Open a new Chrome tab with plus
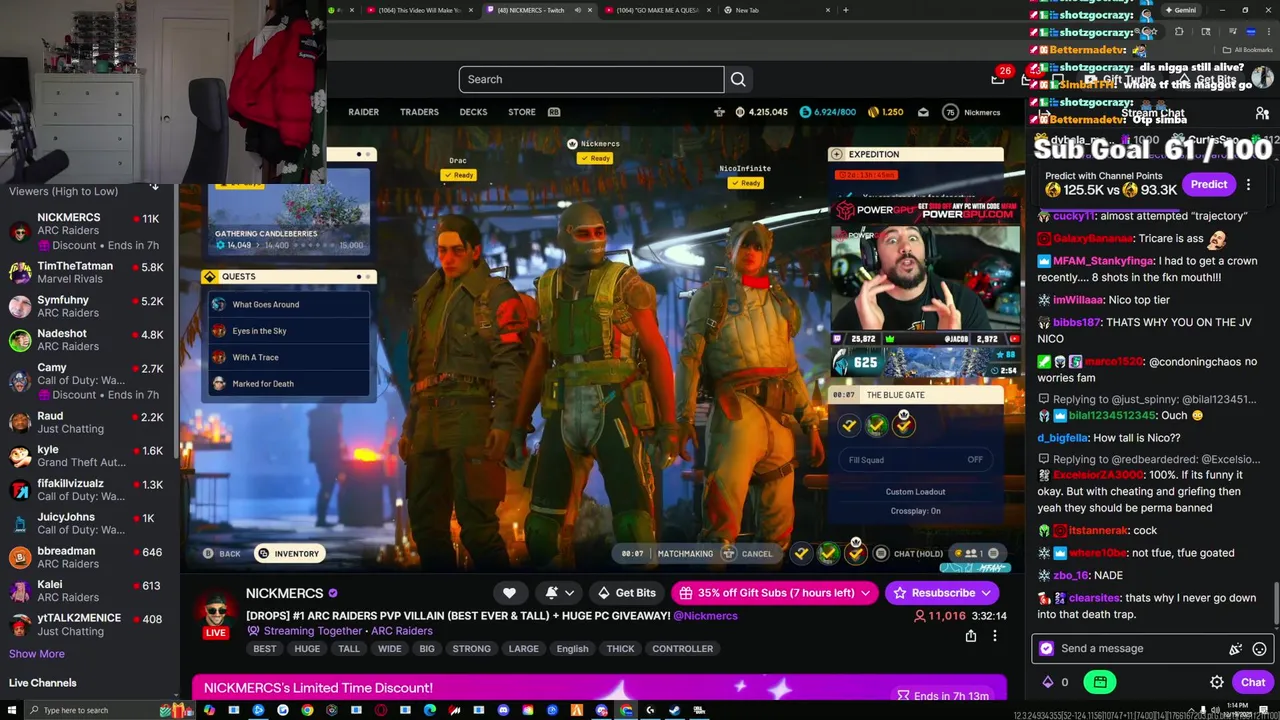Image resolution: width=1280 pixels, height=720 pixels. [846, 10]
